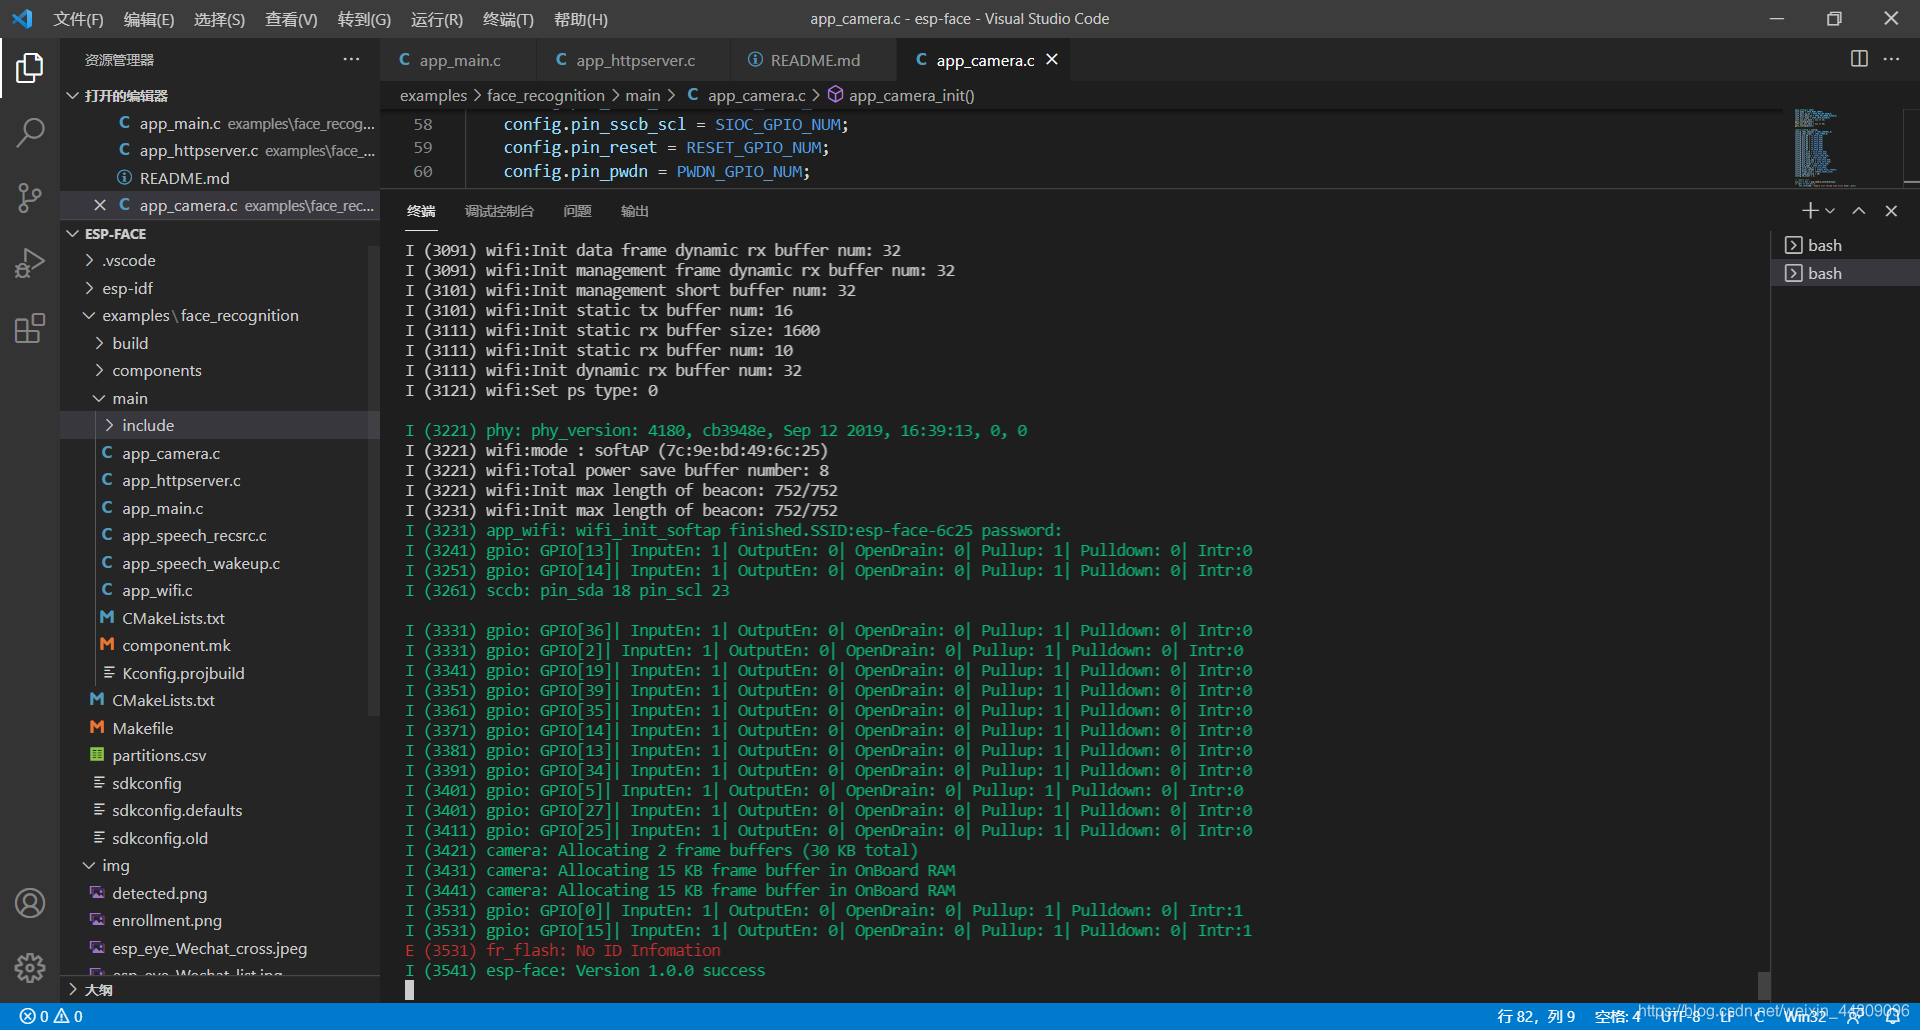Screen dimensions: 1920x1030
Task: Click the line and column status item
Action: pyautogui.click(x=1536, y=1016)
